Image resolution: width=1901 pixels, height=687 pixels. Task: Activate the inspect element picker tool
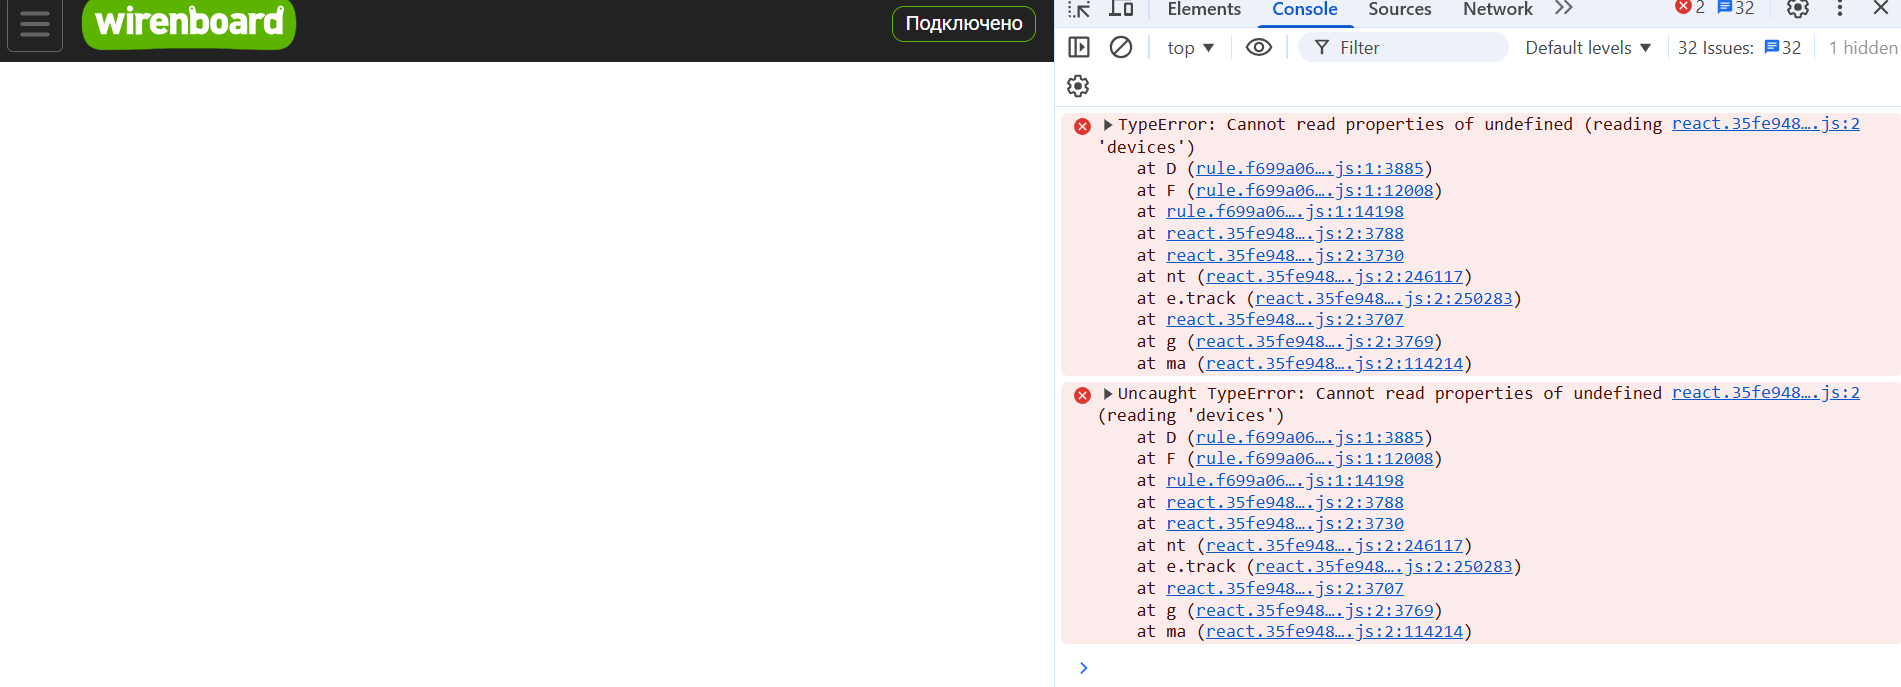point(1078,9)
